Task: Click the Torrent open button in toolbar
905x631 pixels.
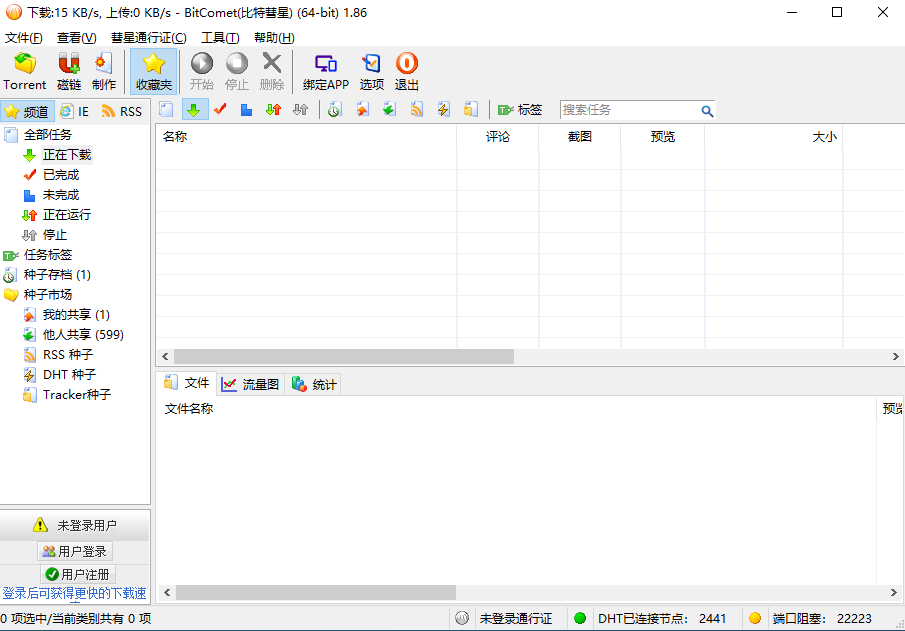Action: [x=25, y=71]
